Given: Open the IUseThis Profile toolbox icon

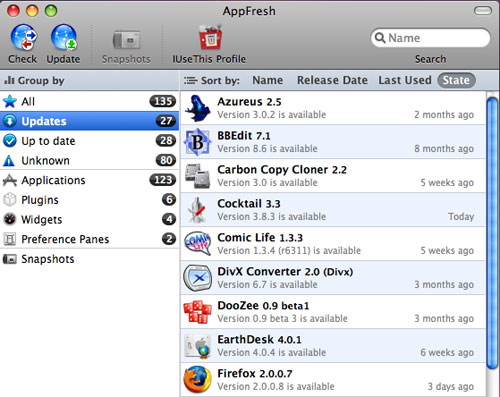Looking at the screenshot, I should 210,37.
